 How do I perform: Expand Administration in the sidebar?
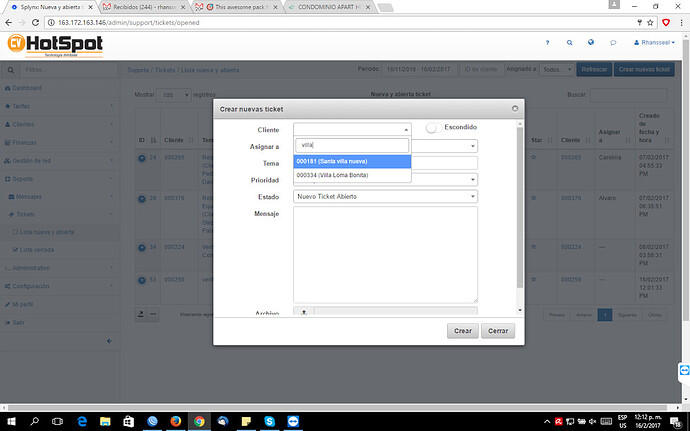point(59,268)
